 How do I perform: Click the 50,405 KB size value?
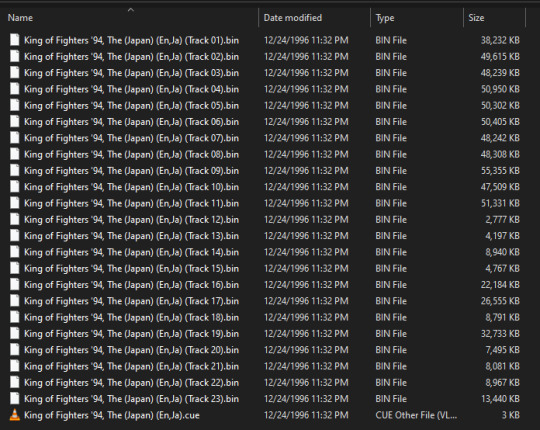pos(500,122)
